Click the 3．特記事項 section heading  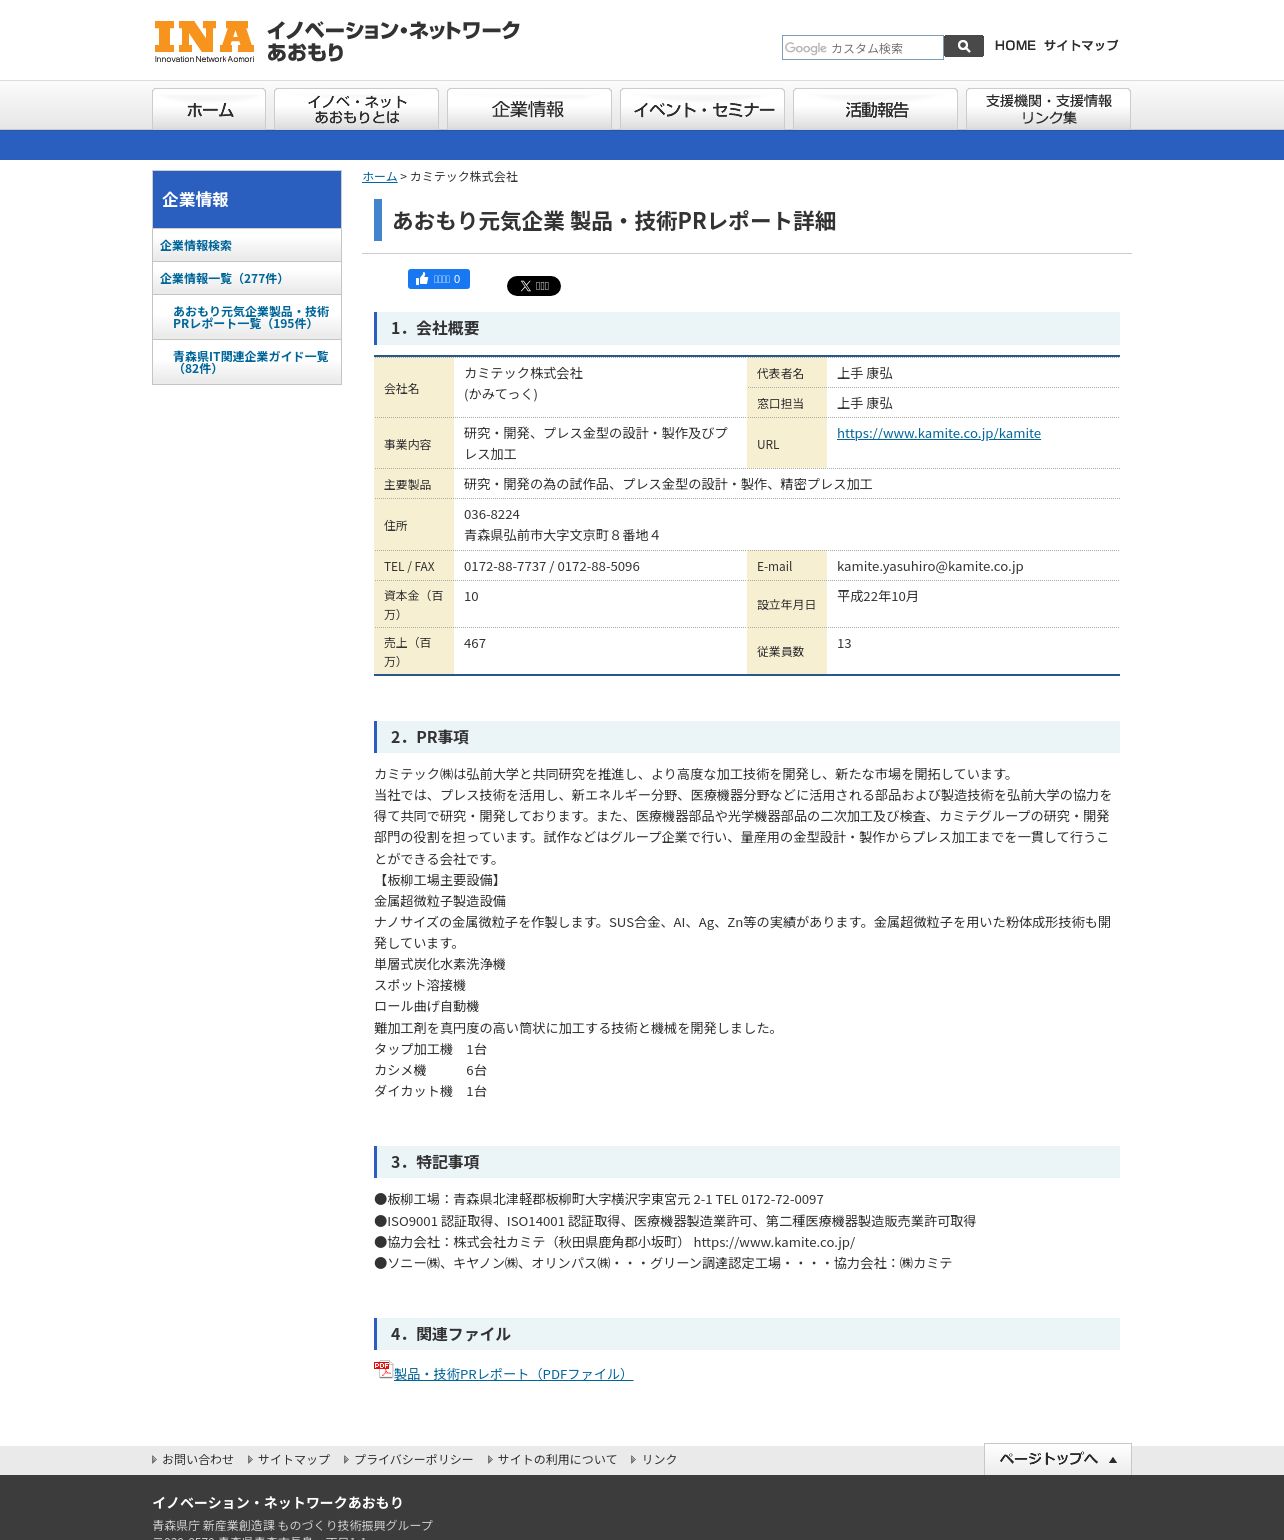(747, 1162)
